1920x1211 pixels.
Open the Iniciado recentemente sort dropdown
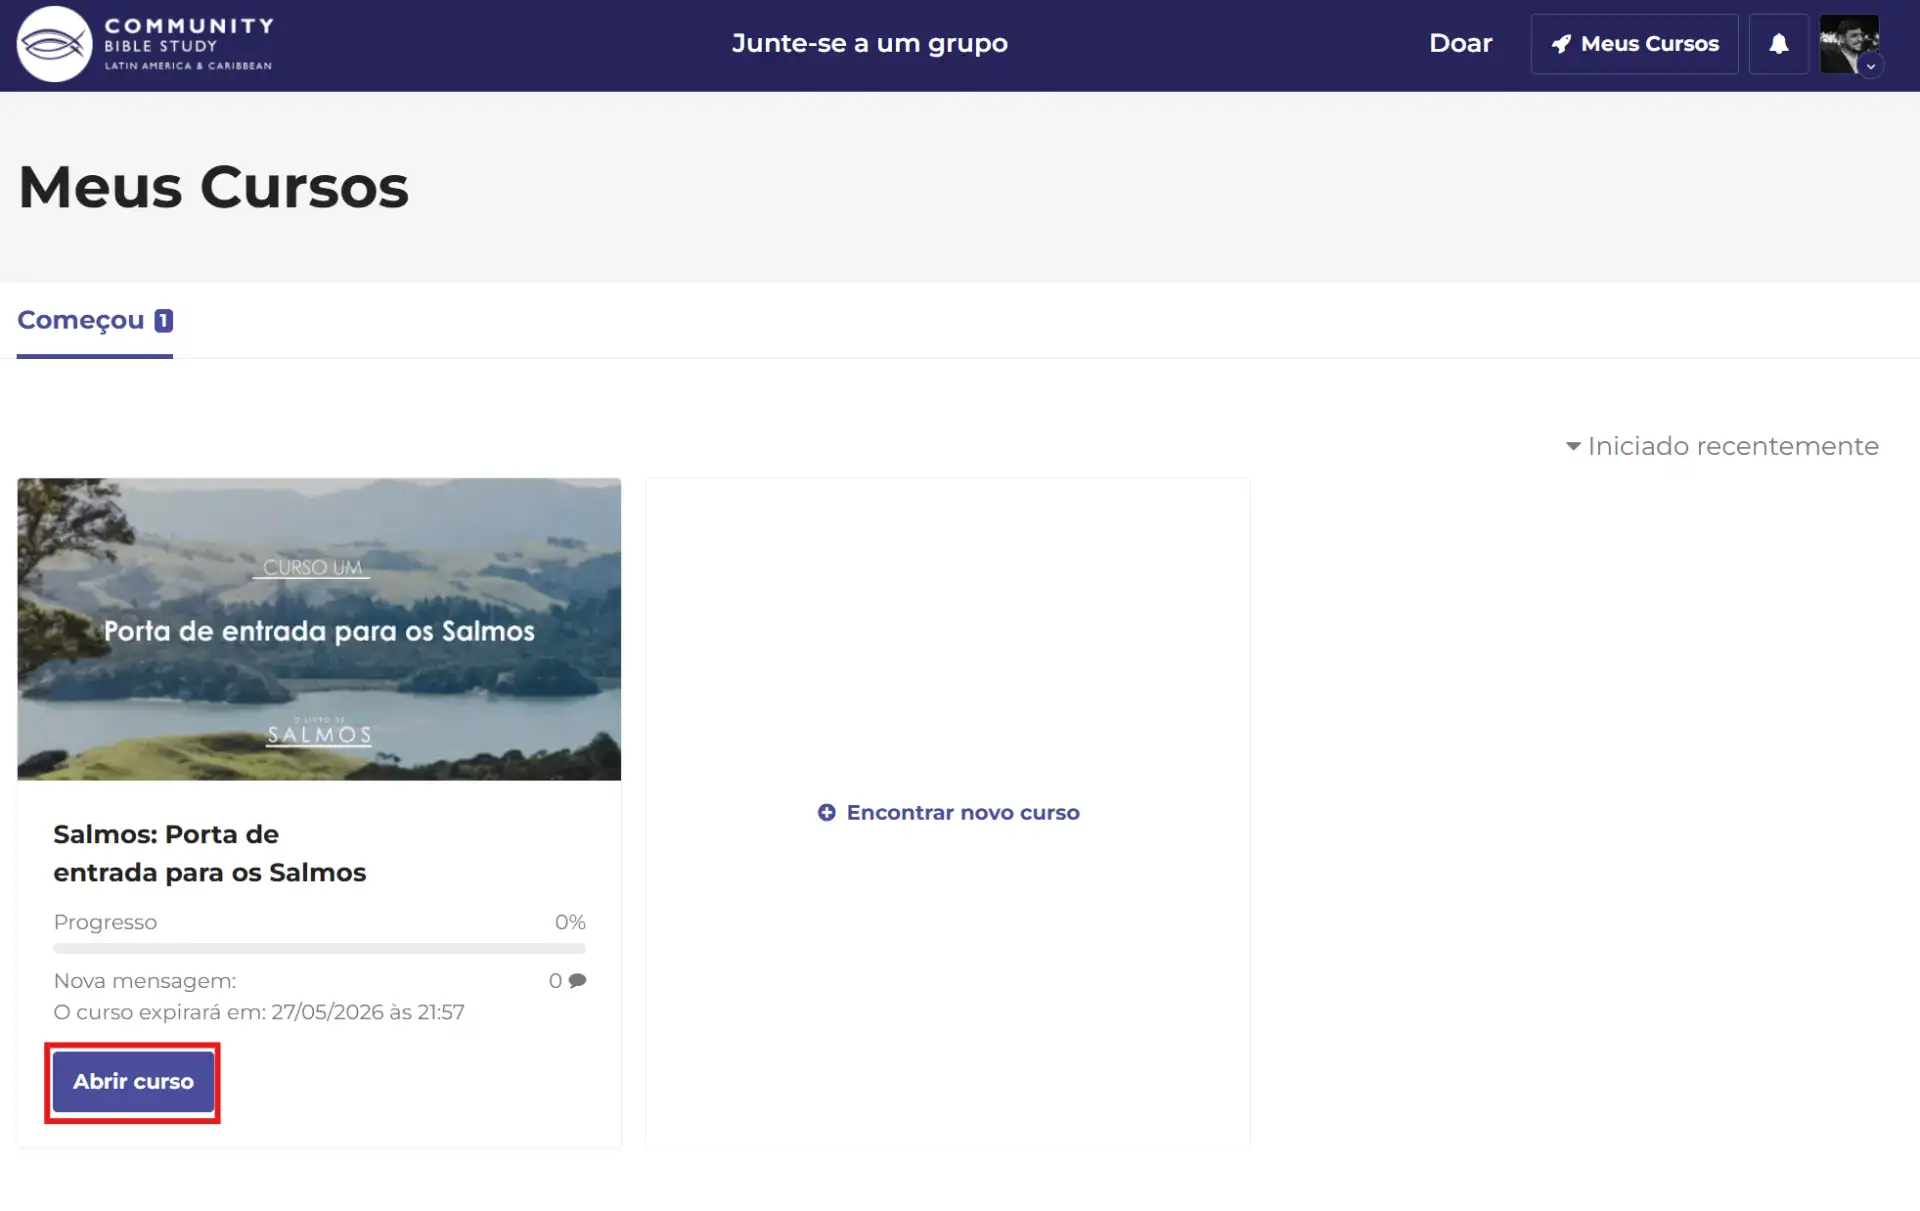(1732, 446)
